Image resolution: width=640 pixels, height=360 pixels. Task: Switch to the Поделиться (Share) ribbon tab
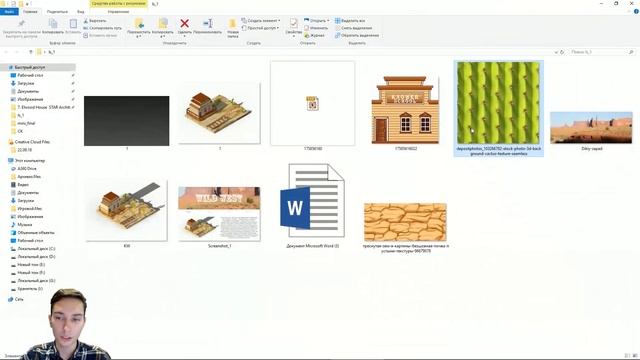[x=57, y=11]
